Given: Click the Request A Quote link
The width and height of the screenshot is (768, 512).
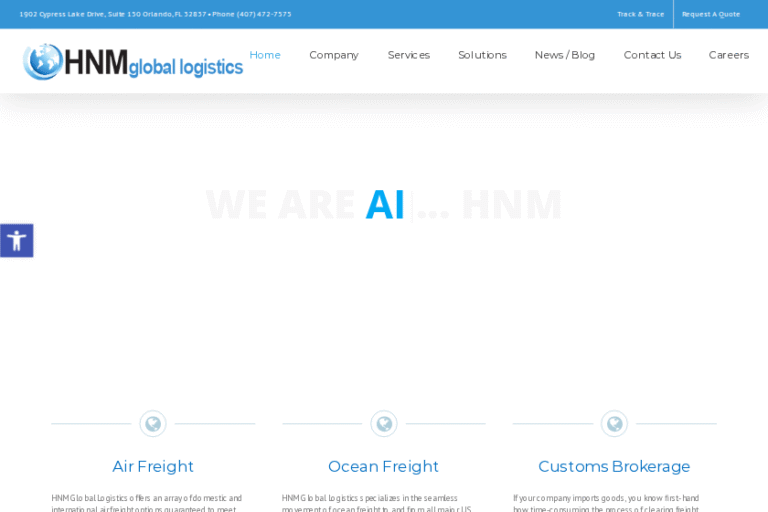Looking at the screenshot, I should pos(711,14).
